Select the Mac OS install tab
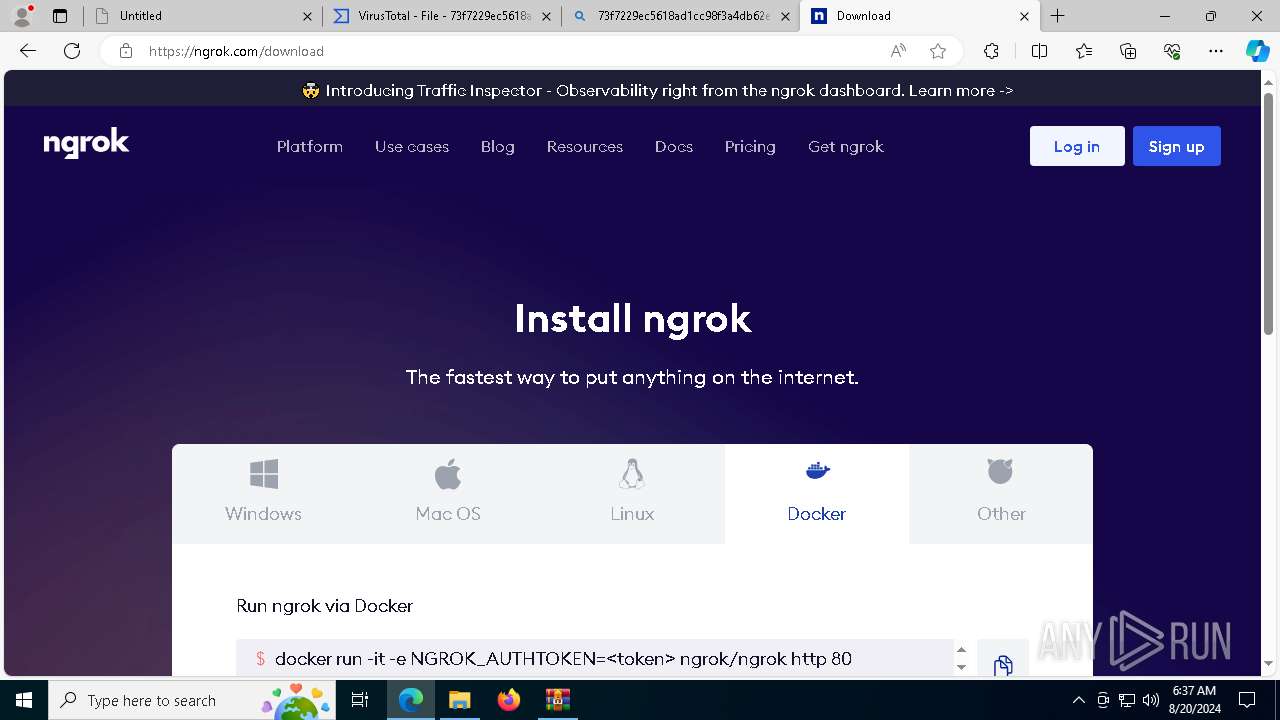Image resolution: width=1280 pixels, height=720 pixels. pos(448,493)
